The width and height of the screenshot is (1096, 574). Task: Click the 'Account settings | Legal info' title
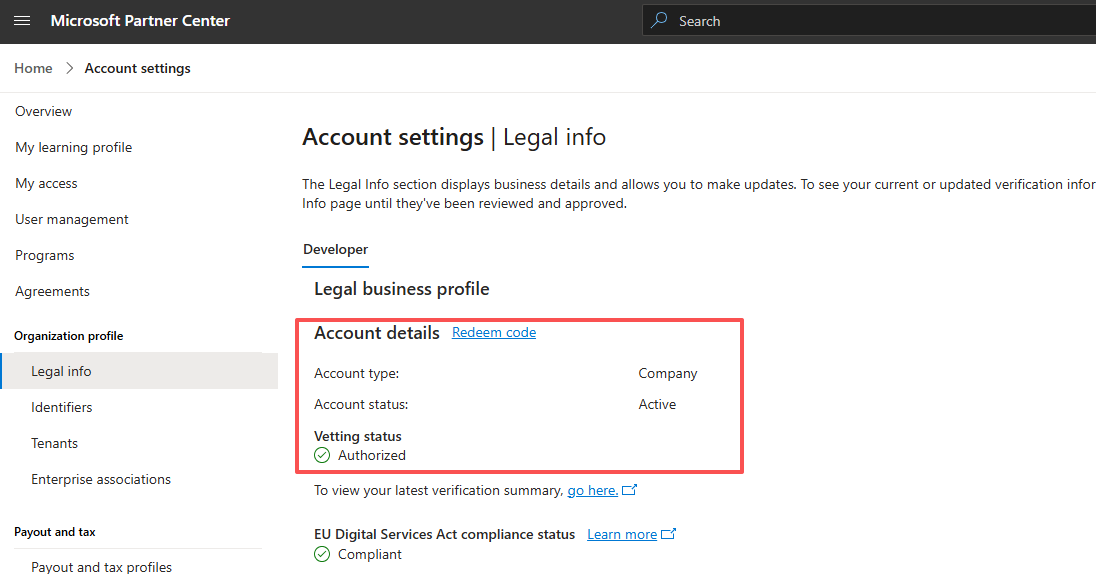(x=454, y=137)
